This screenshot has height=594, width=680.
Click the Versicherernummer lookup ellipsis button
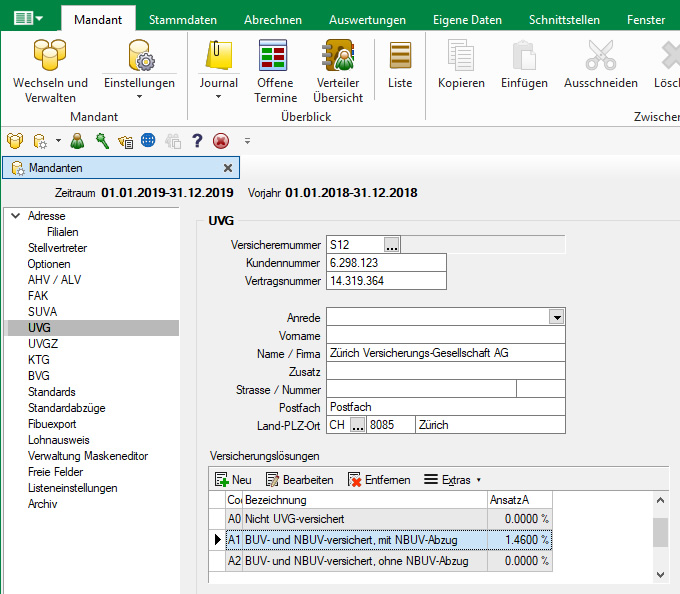391,244
